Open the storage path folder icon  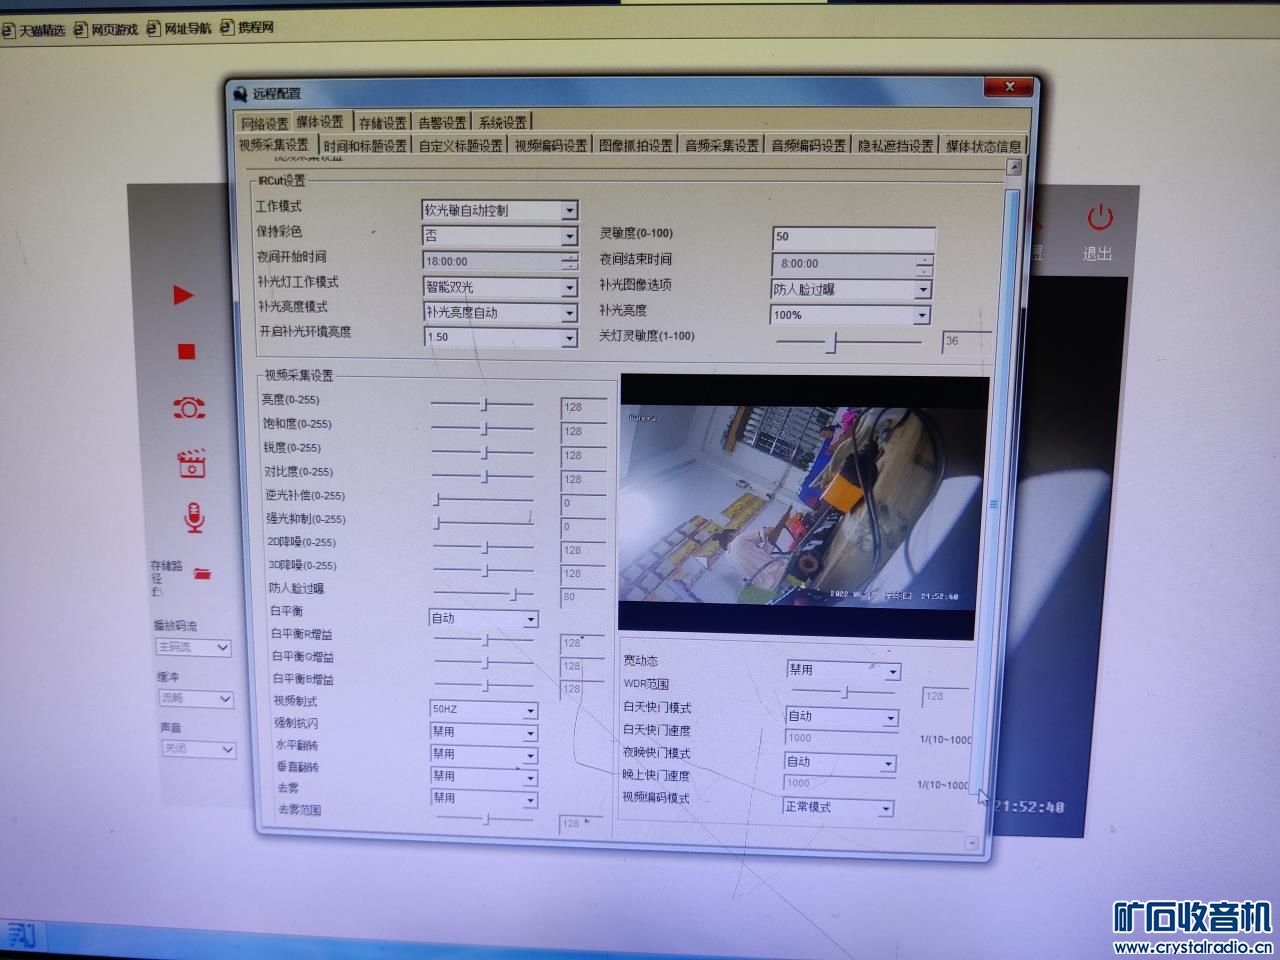pyautogui.click(x=203, y=573)
